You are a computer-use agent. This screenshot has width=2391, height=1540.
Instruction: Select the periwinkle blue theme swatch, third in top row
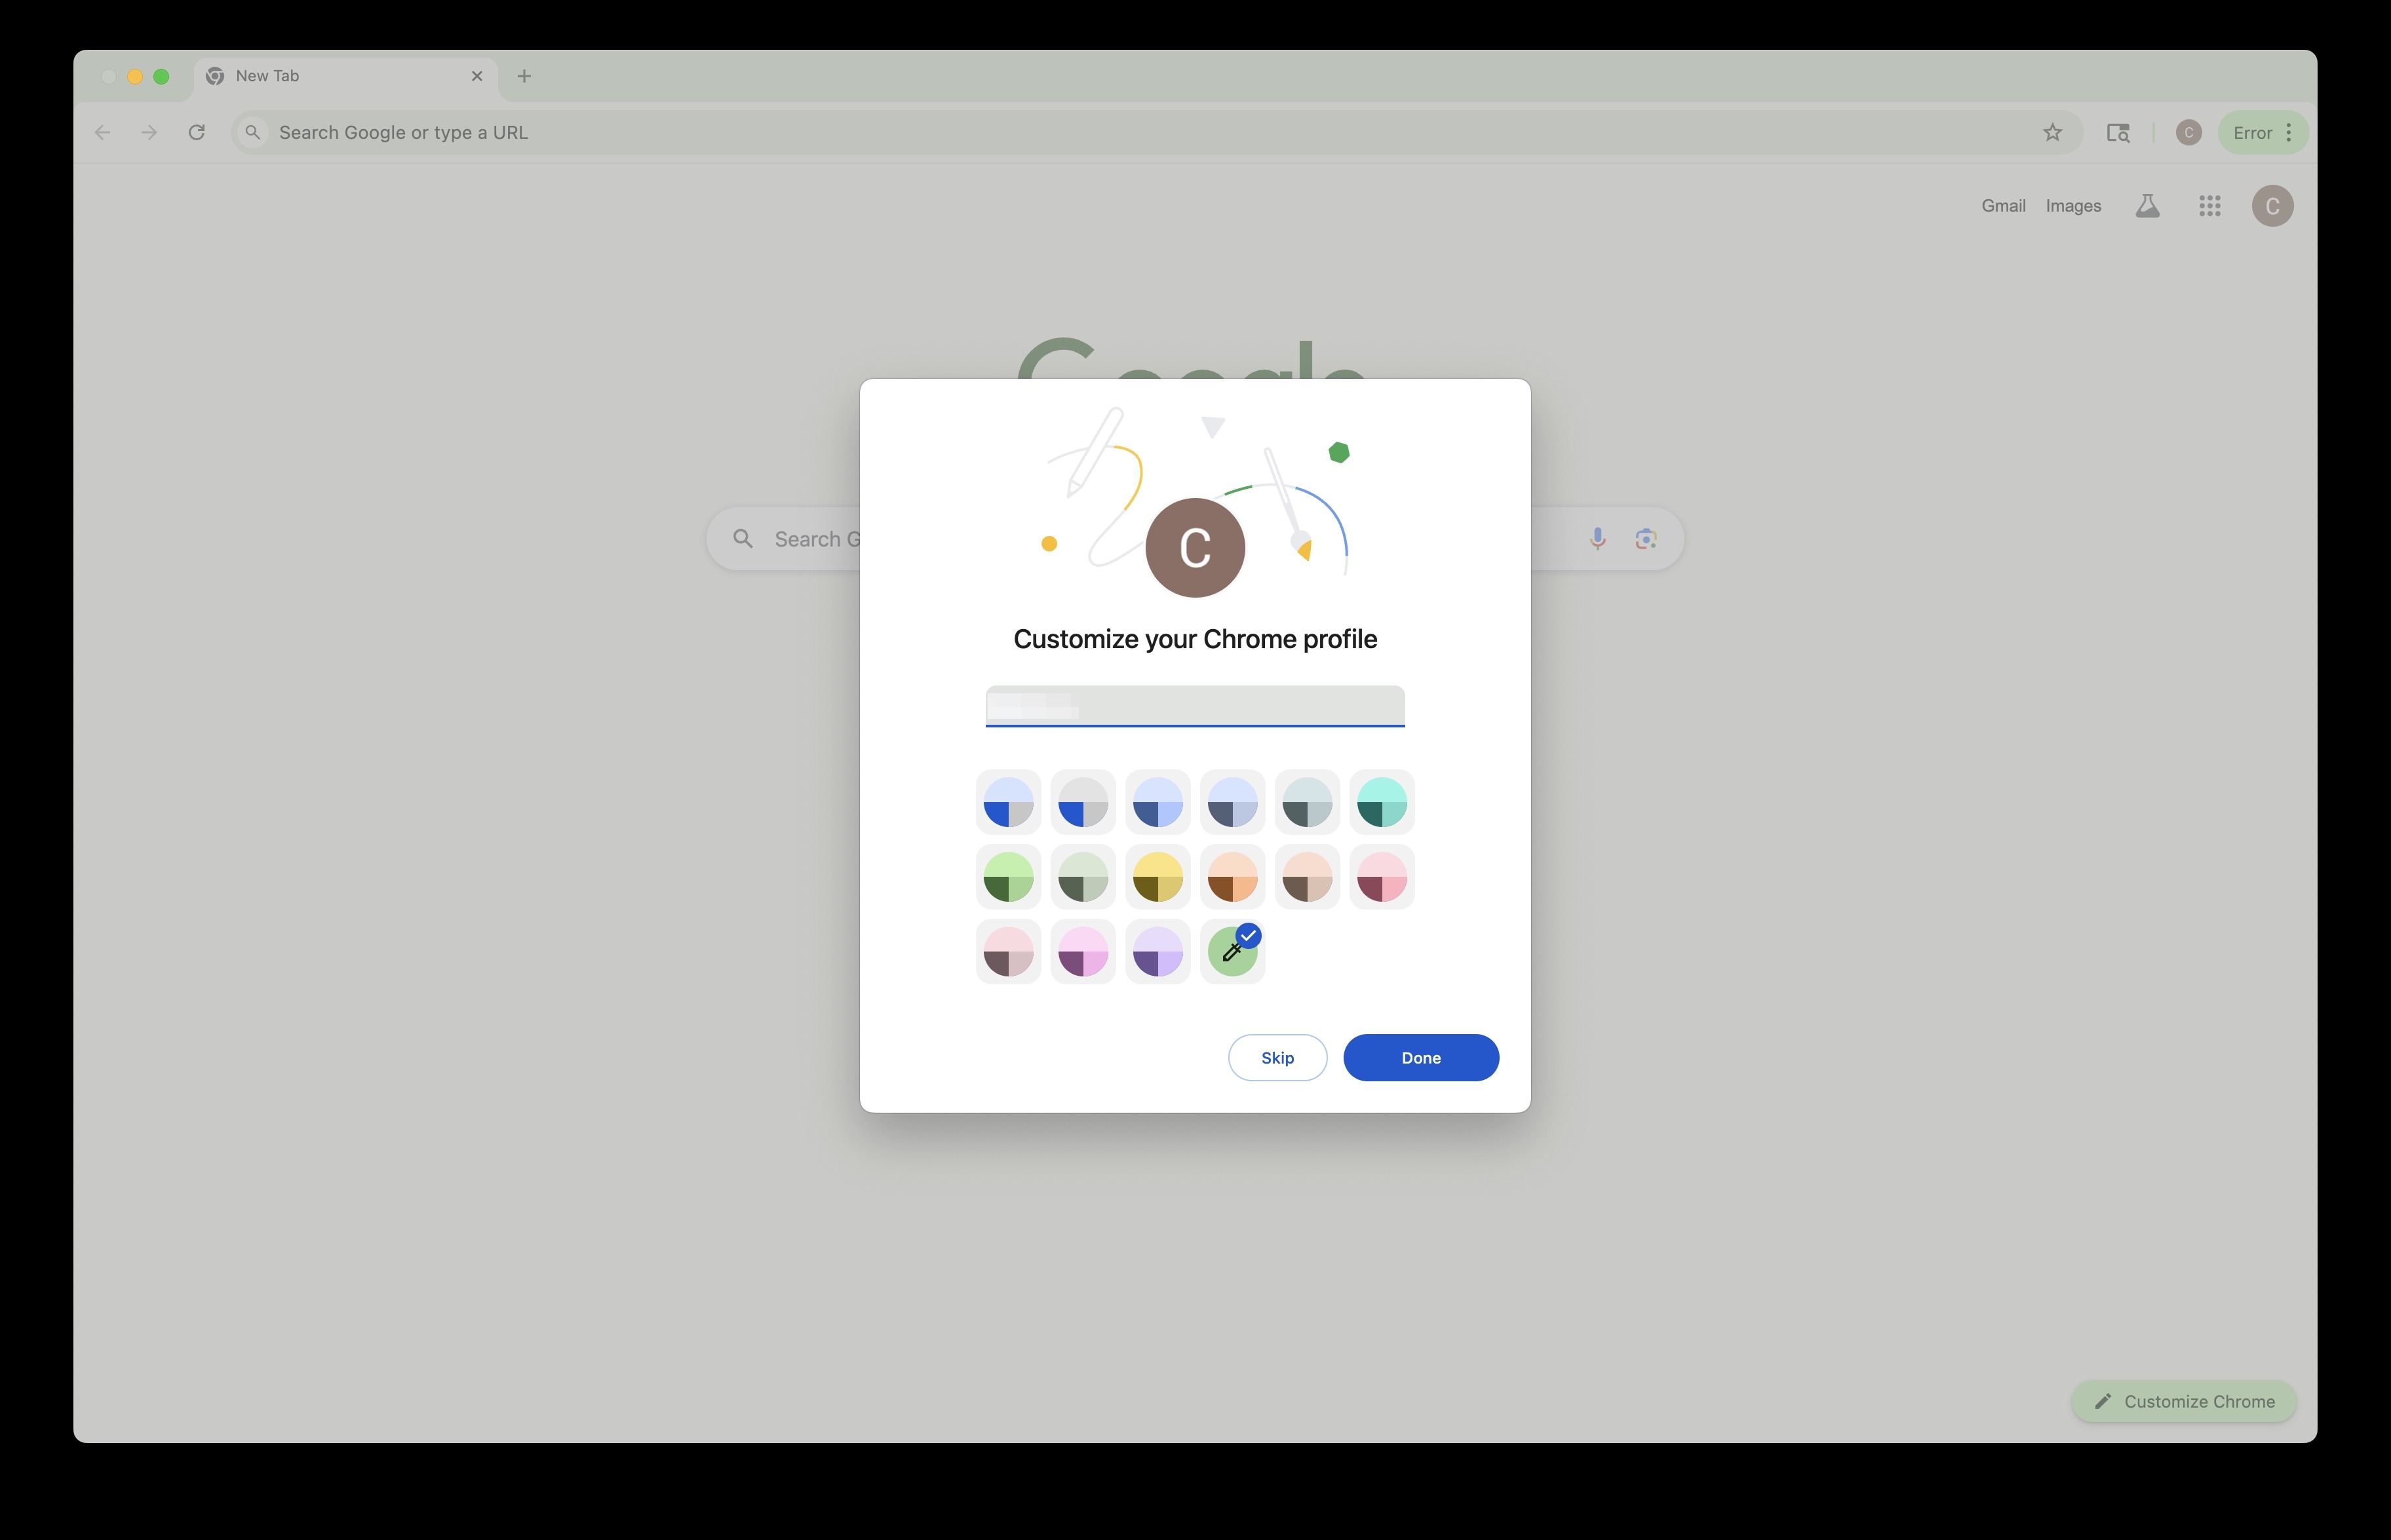(x=1158, y=802)
